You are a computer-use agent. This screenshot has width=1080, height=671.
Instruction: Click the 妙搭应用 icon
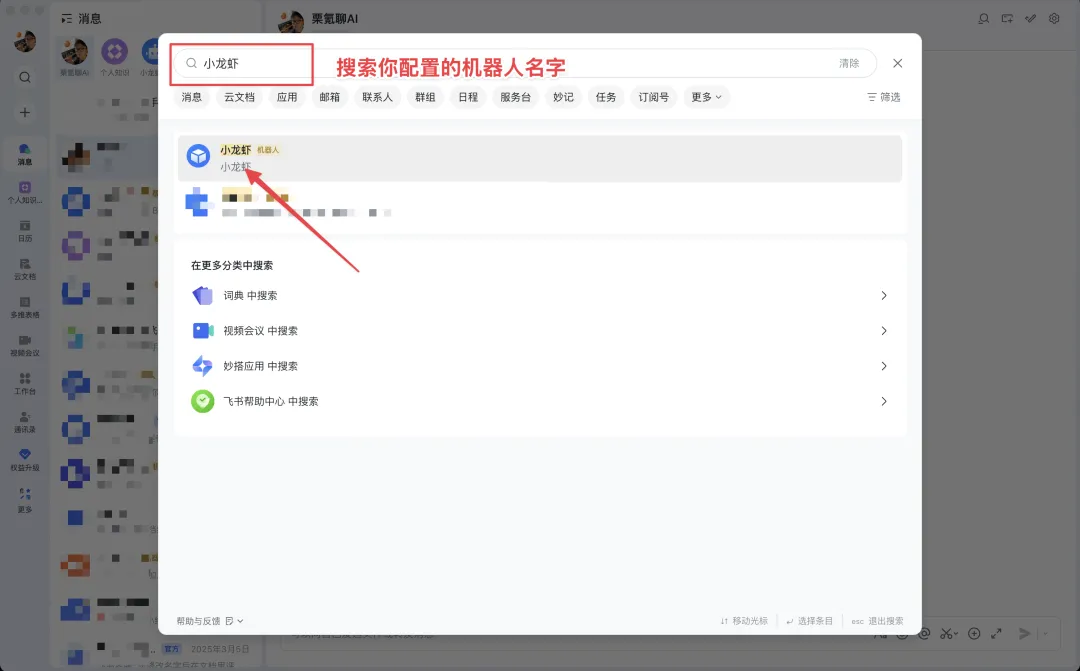pos(202,366)
